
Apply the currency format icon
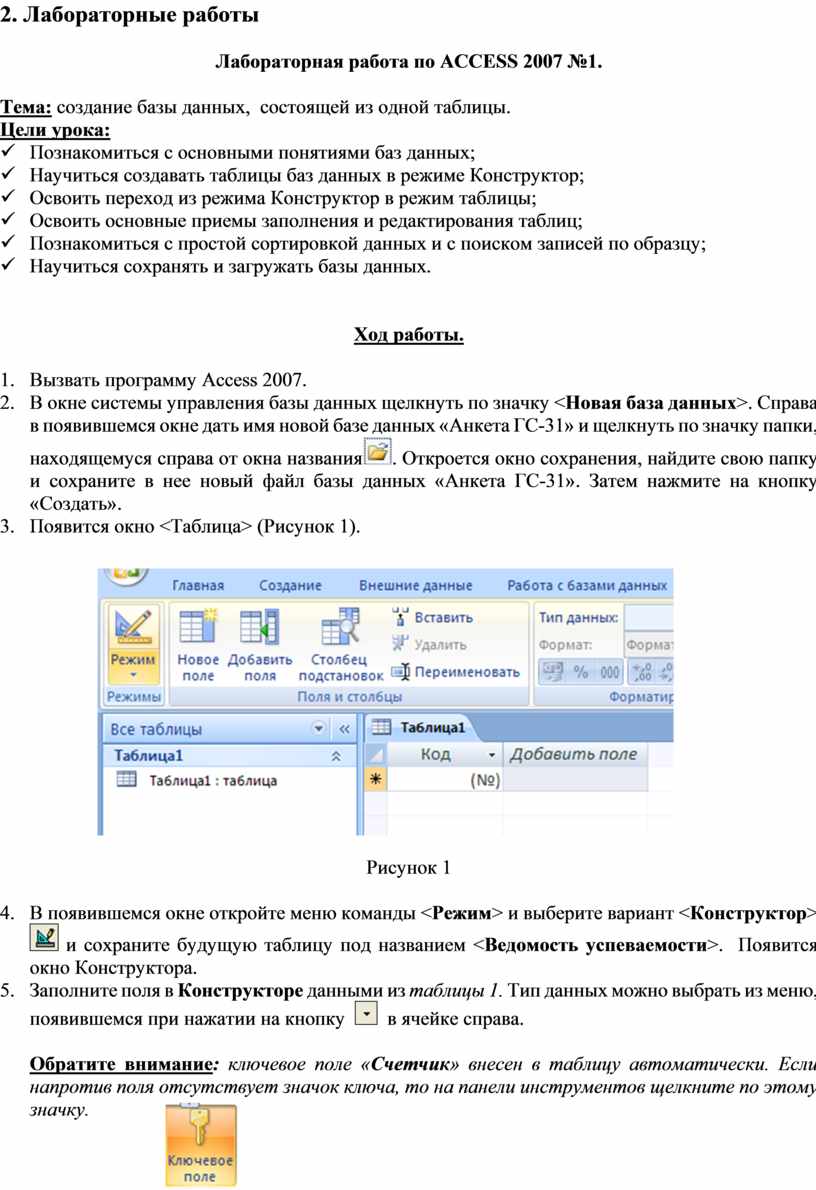tap(552, 672)
